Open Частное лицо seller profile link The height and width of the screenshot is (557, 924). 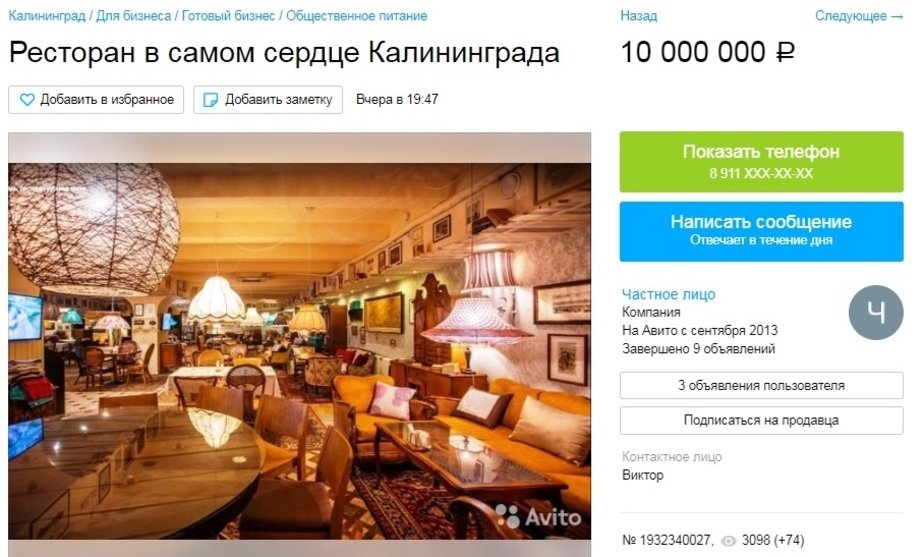tap(669, 294)
